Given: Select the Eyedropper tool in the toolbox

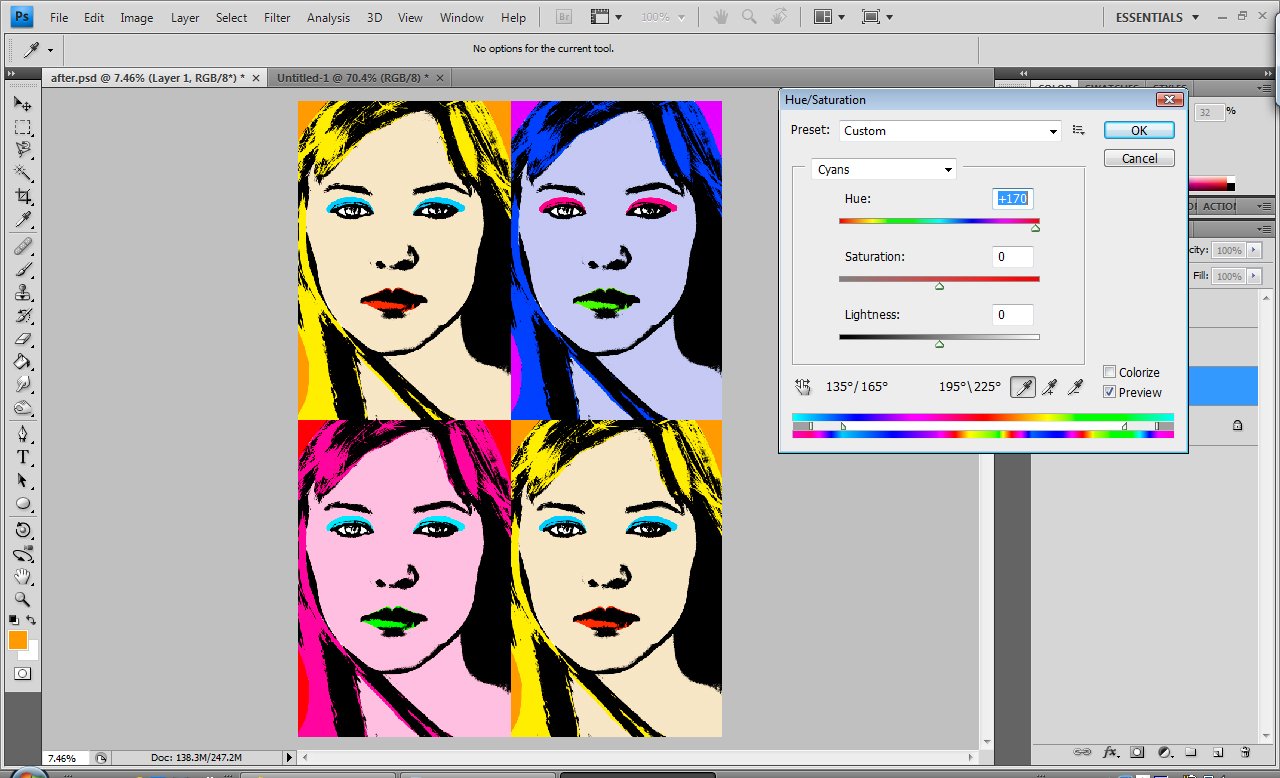Looking at the screenshot, I should pyautogui.click(x=22, y=219).
